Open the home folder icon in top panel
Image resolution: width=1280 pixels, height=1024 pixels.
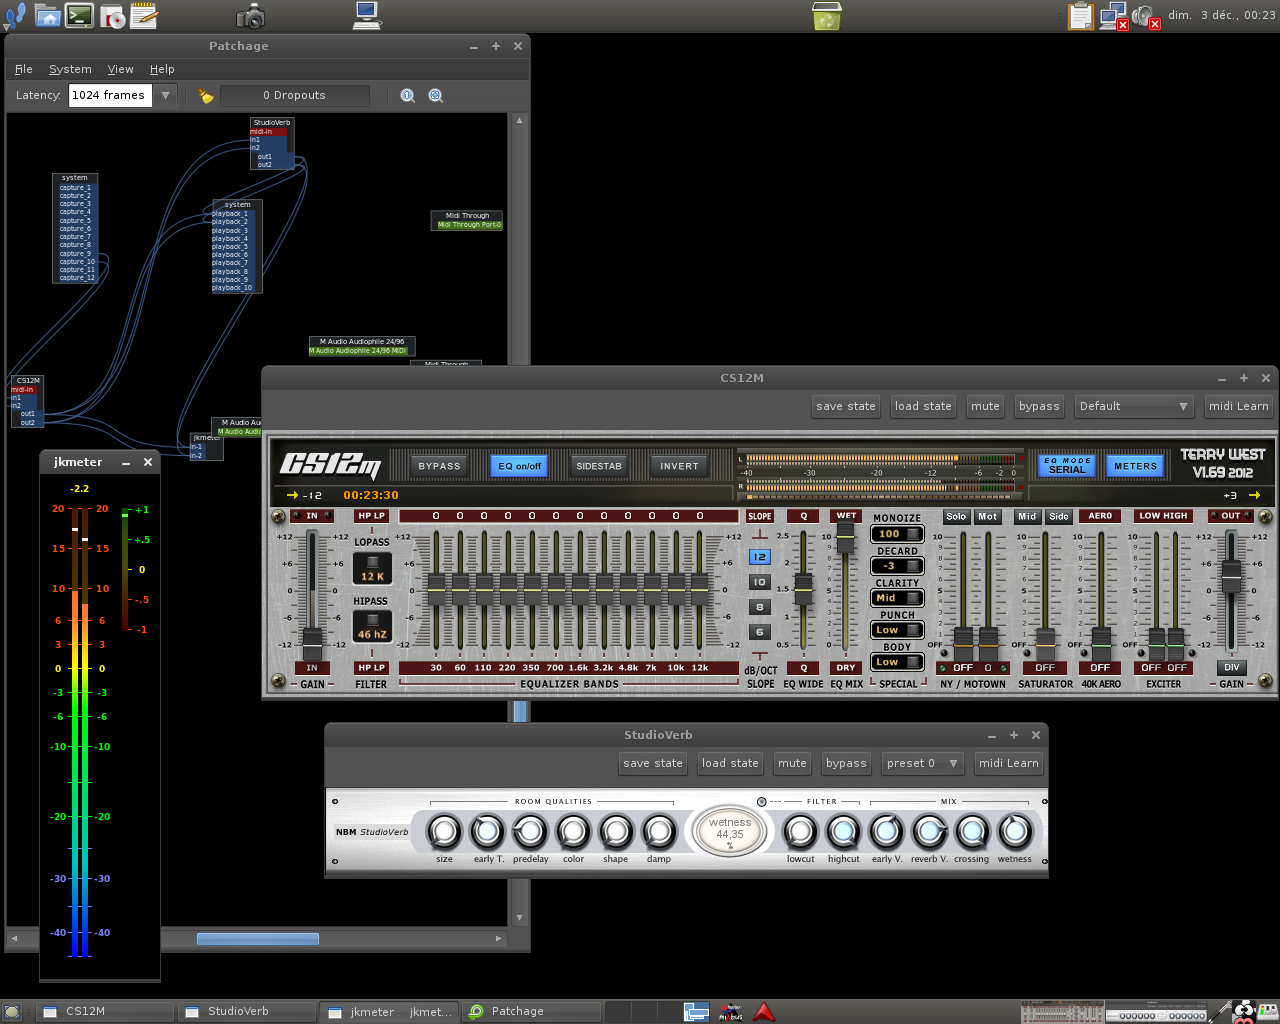[x=47, y=16]
